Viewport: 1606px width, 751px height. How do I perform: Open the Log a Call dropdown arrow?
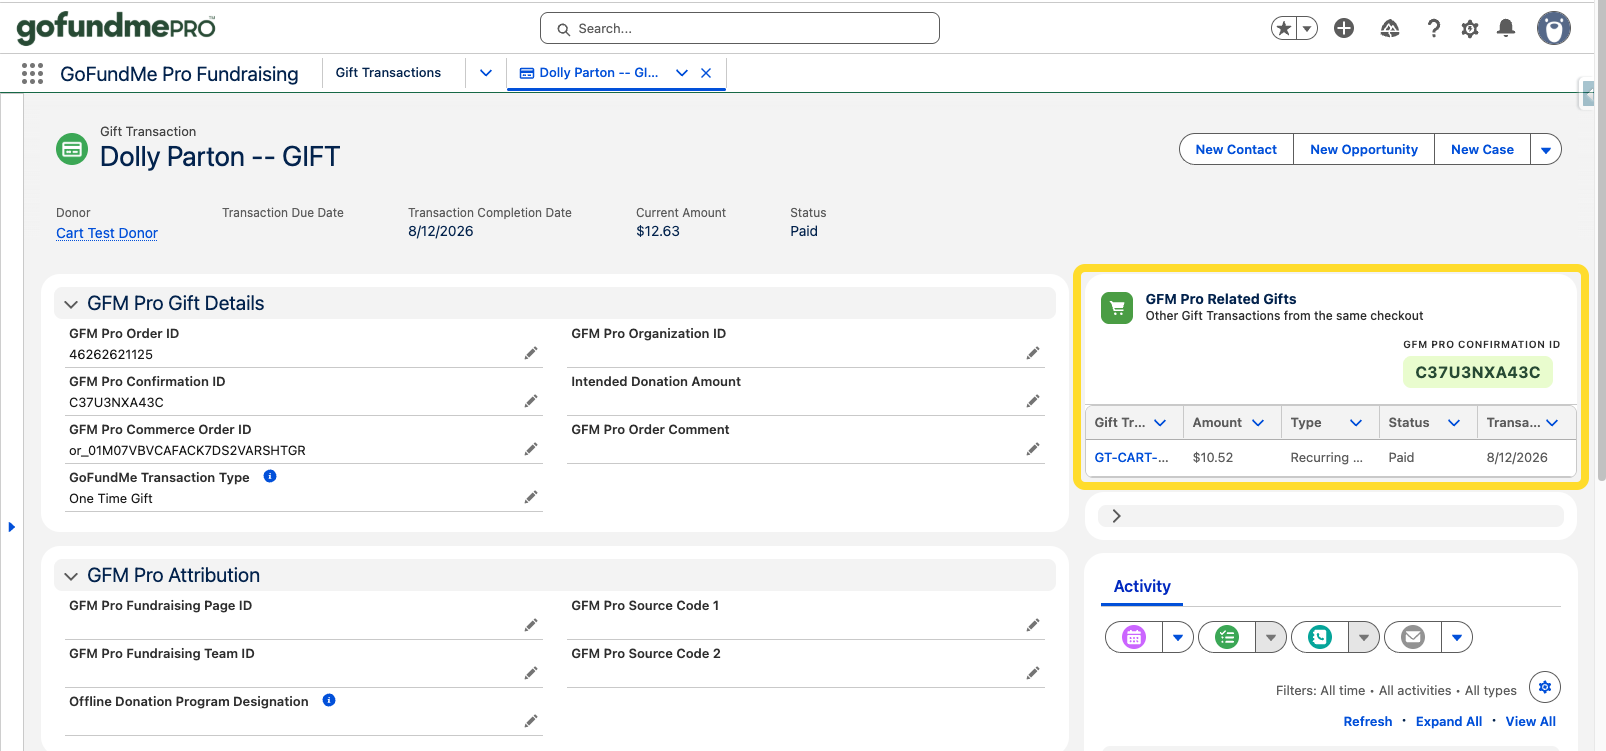coord(1364,637)
